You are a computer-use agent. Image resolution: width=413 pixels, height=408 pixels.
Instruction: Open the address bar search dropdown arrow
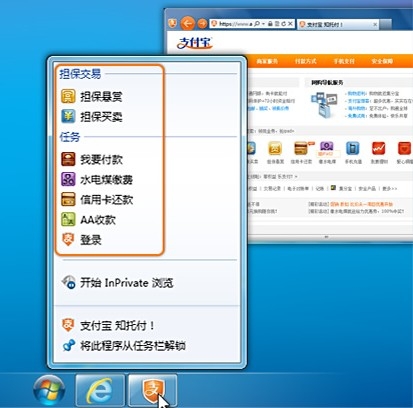pyautogui.click(x=264, y=24)
